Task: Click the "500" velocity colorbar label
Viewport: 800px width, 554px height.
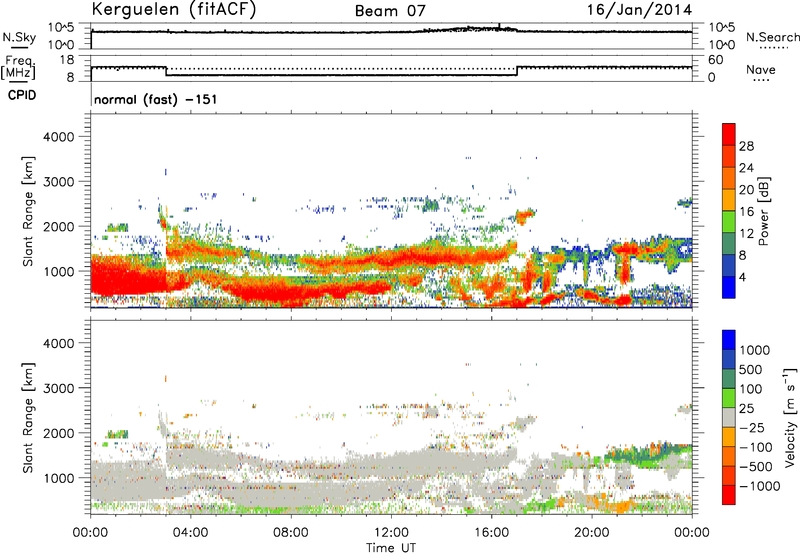Action: 751,370
